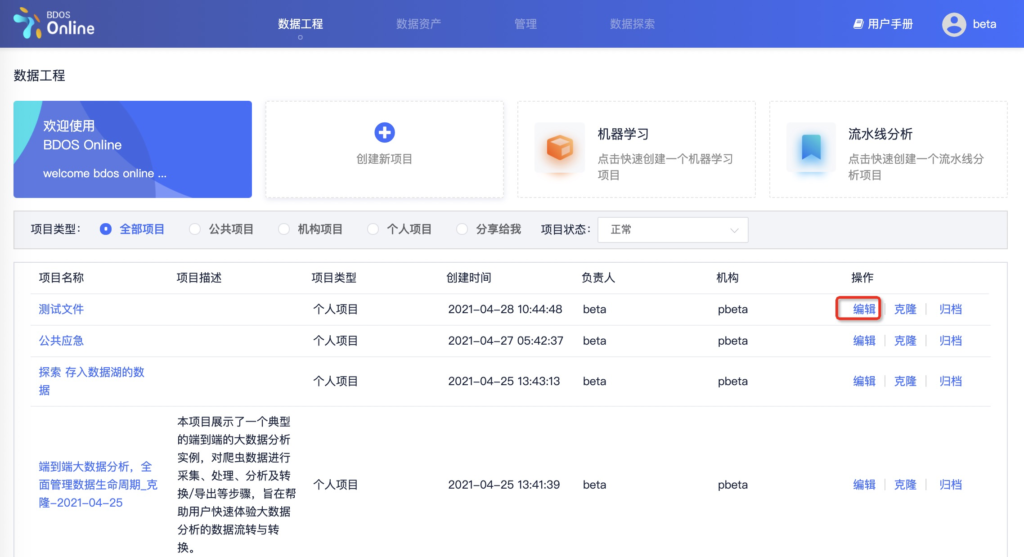Click the date 2021-04-25 13:43:13
The width and height of the screenshot is (1024, 557).
click(x=504, y=381)
